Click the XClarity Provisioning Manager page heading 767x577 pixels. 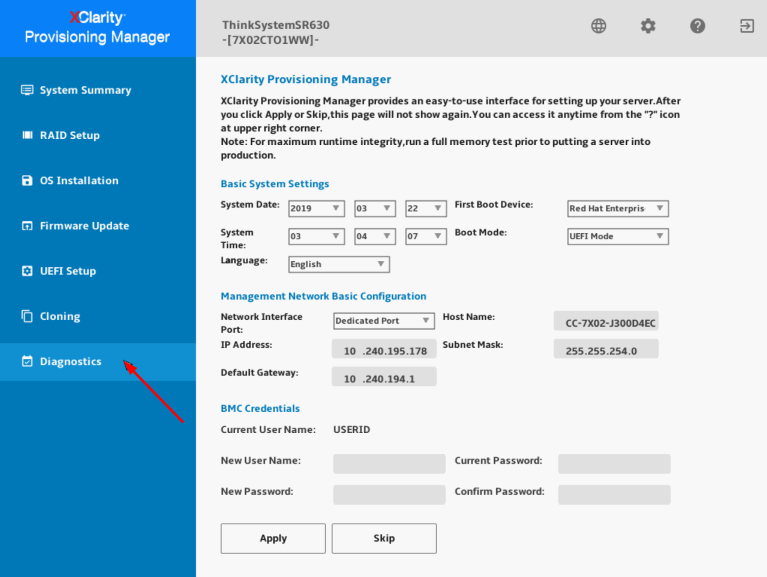click(306, 79)
